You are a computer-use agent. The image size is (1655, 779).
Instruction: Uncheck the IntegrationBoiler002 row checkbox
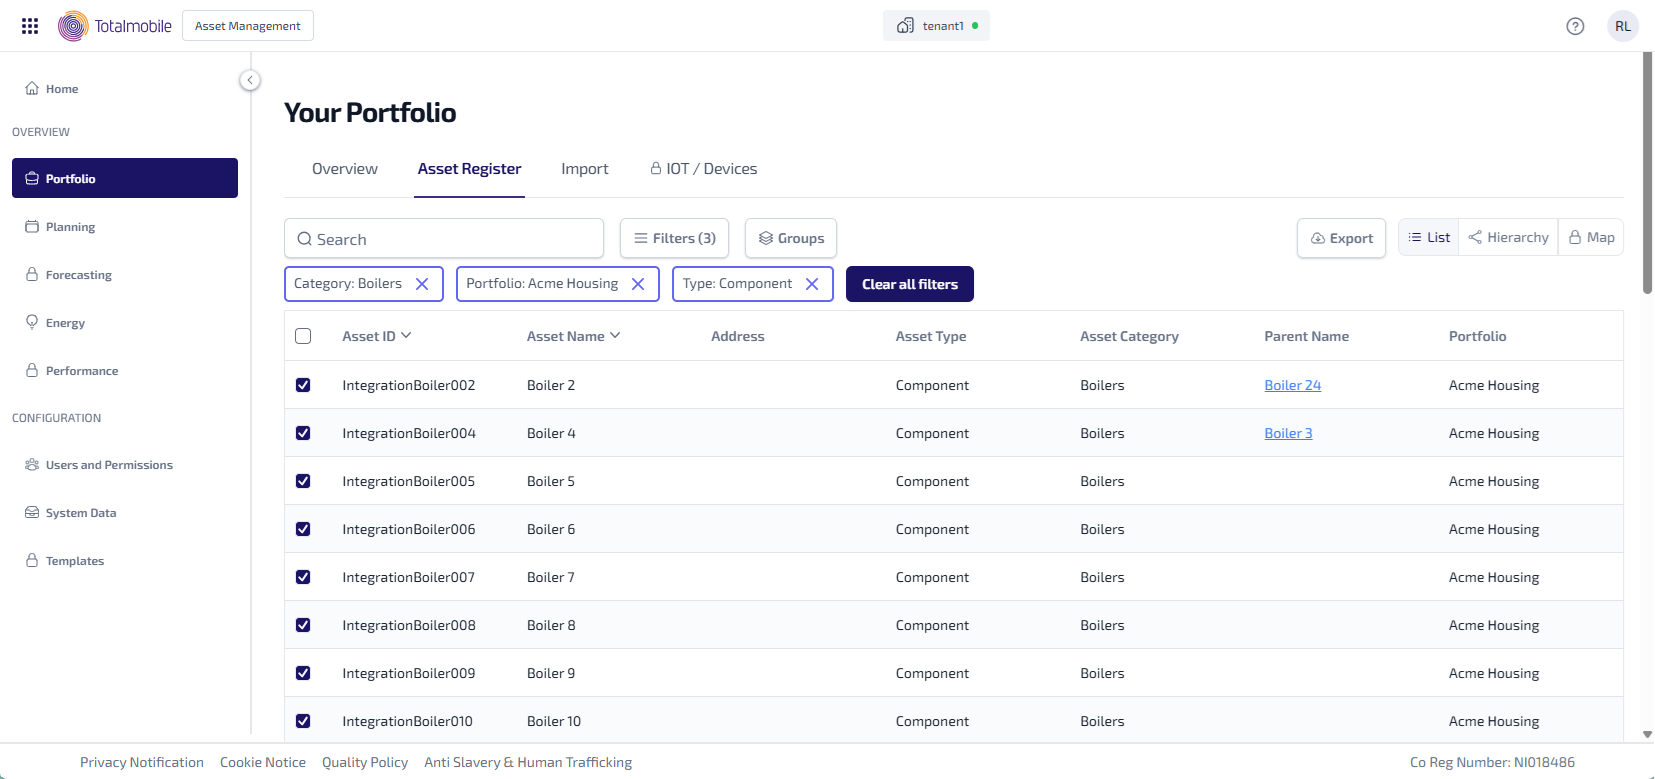click(303, 385)
